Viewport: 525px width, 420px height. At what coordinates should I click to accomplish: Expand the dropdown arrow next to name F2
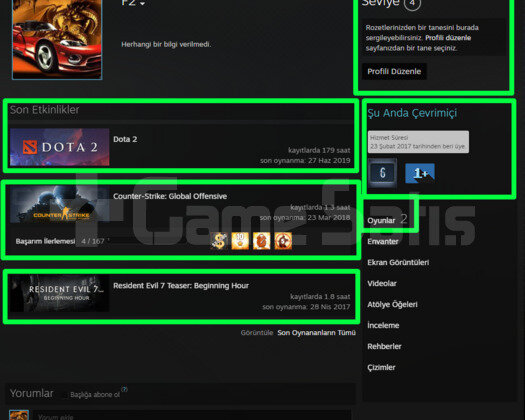pyautogui.click(x=143, y=4)
